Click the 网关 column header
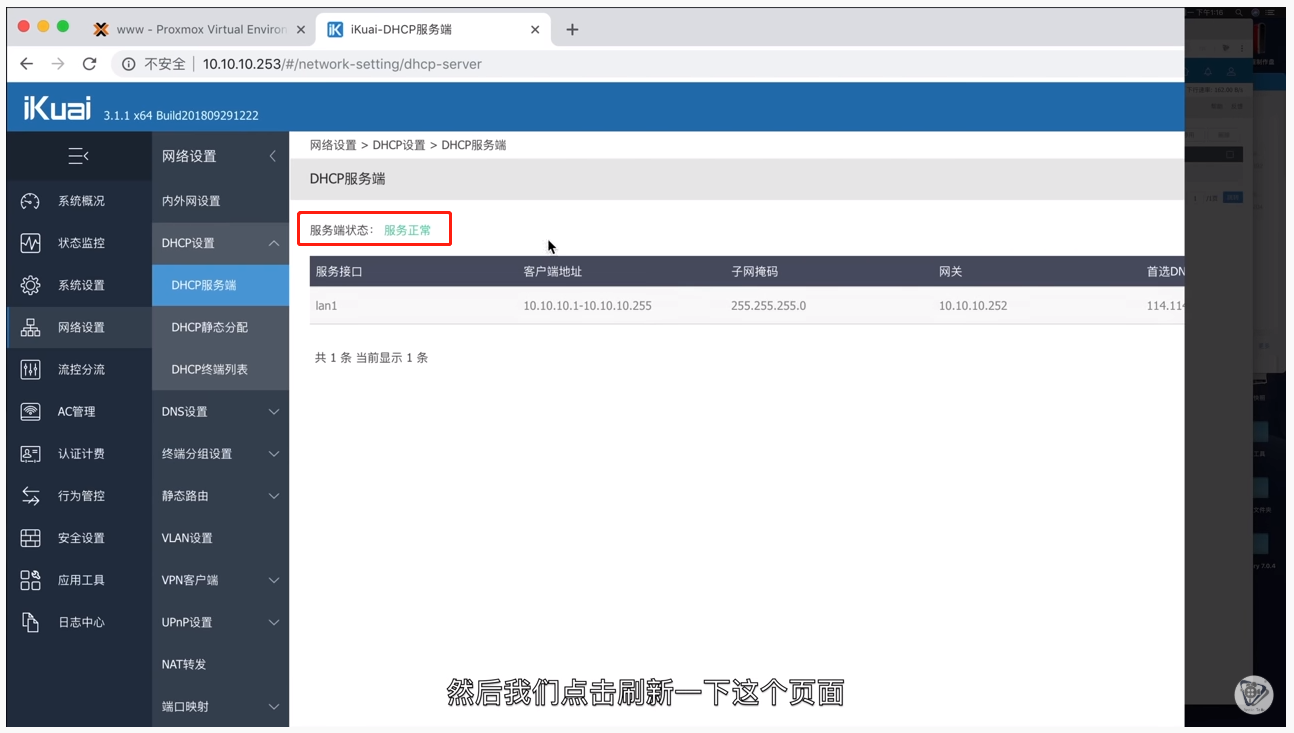This screenshot has width=1294, height=733. click(x=951, y=272)
